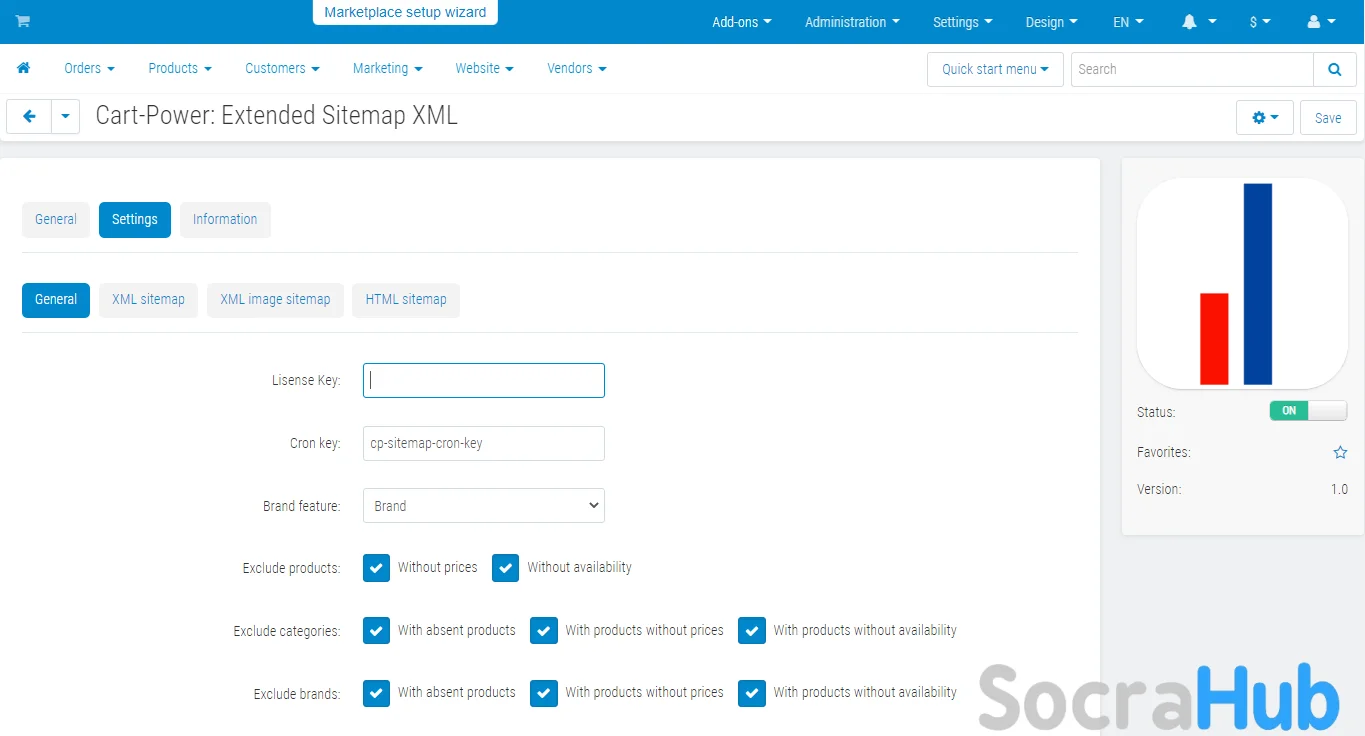Open the user account profile menu
Viewport: 1365px width, 736px height.
click(1322, 22)
